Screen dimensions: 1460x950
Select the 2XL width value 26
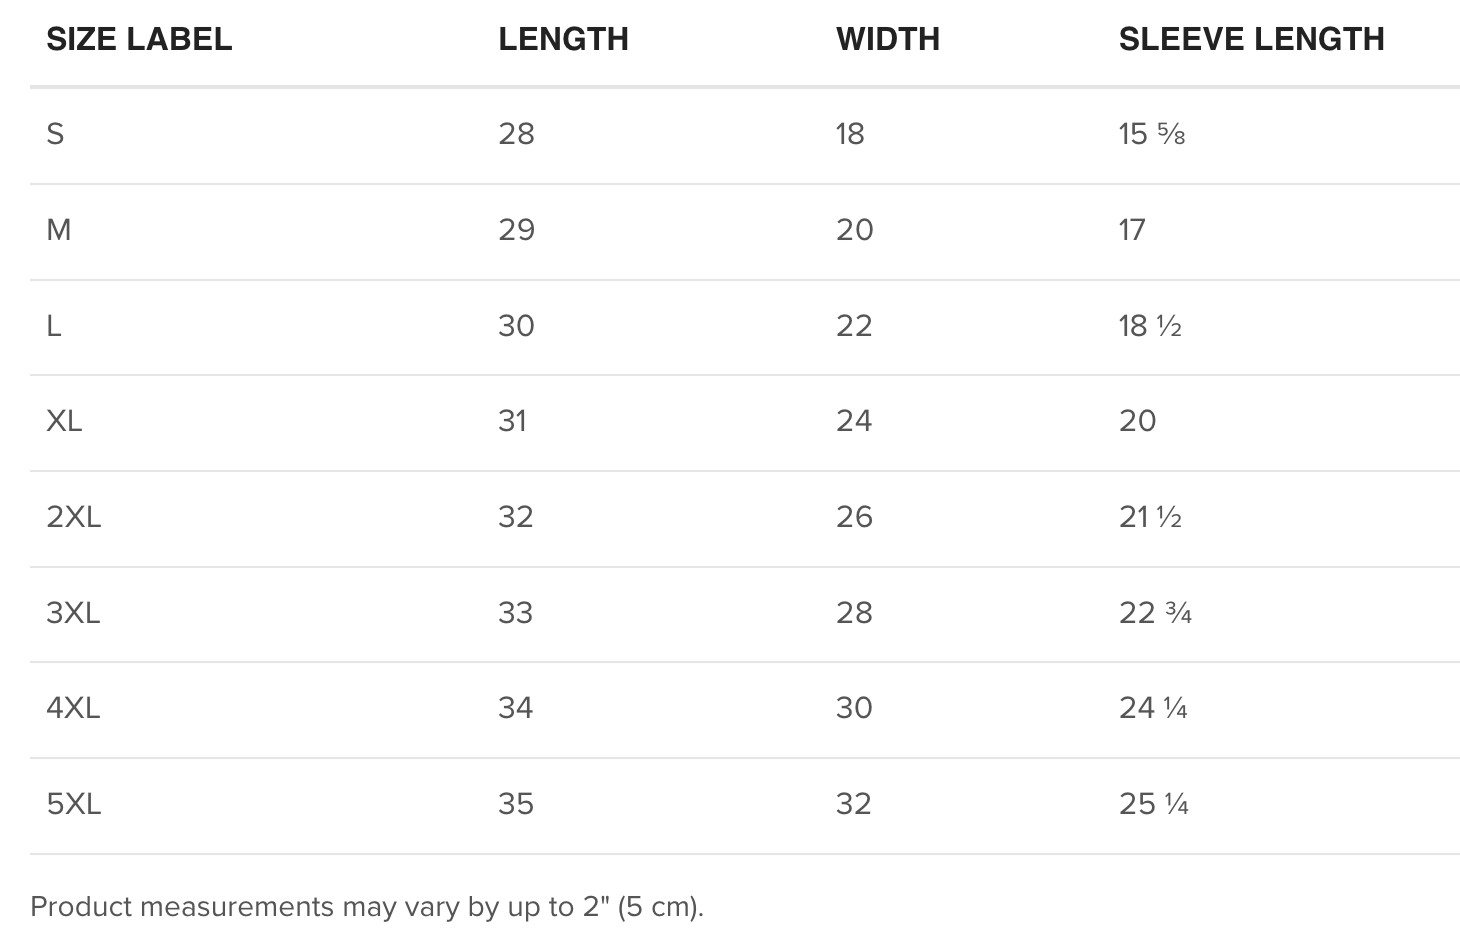[x=854, y=517]
